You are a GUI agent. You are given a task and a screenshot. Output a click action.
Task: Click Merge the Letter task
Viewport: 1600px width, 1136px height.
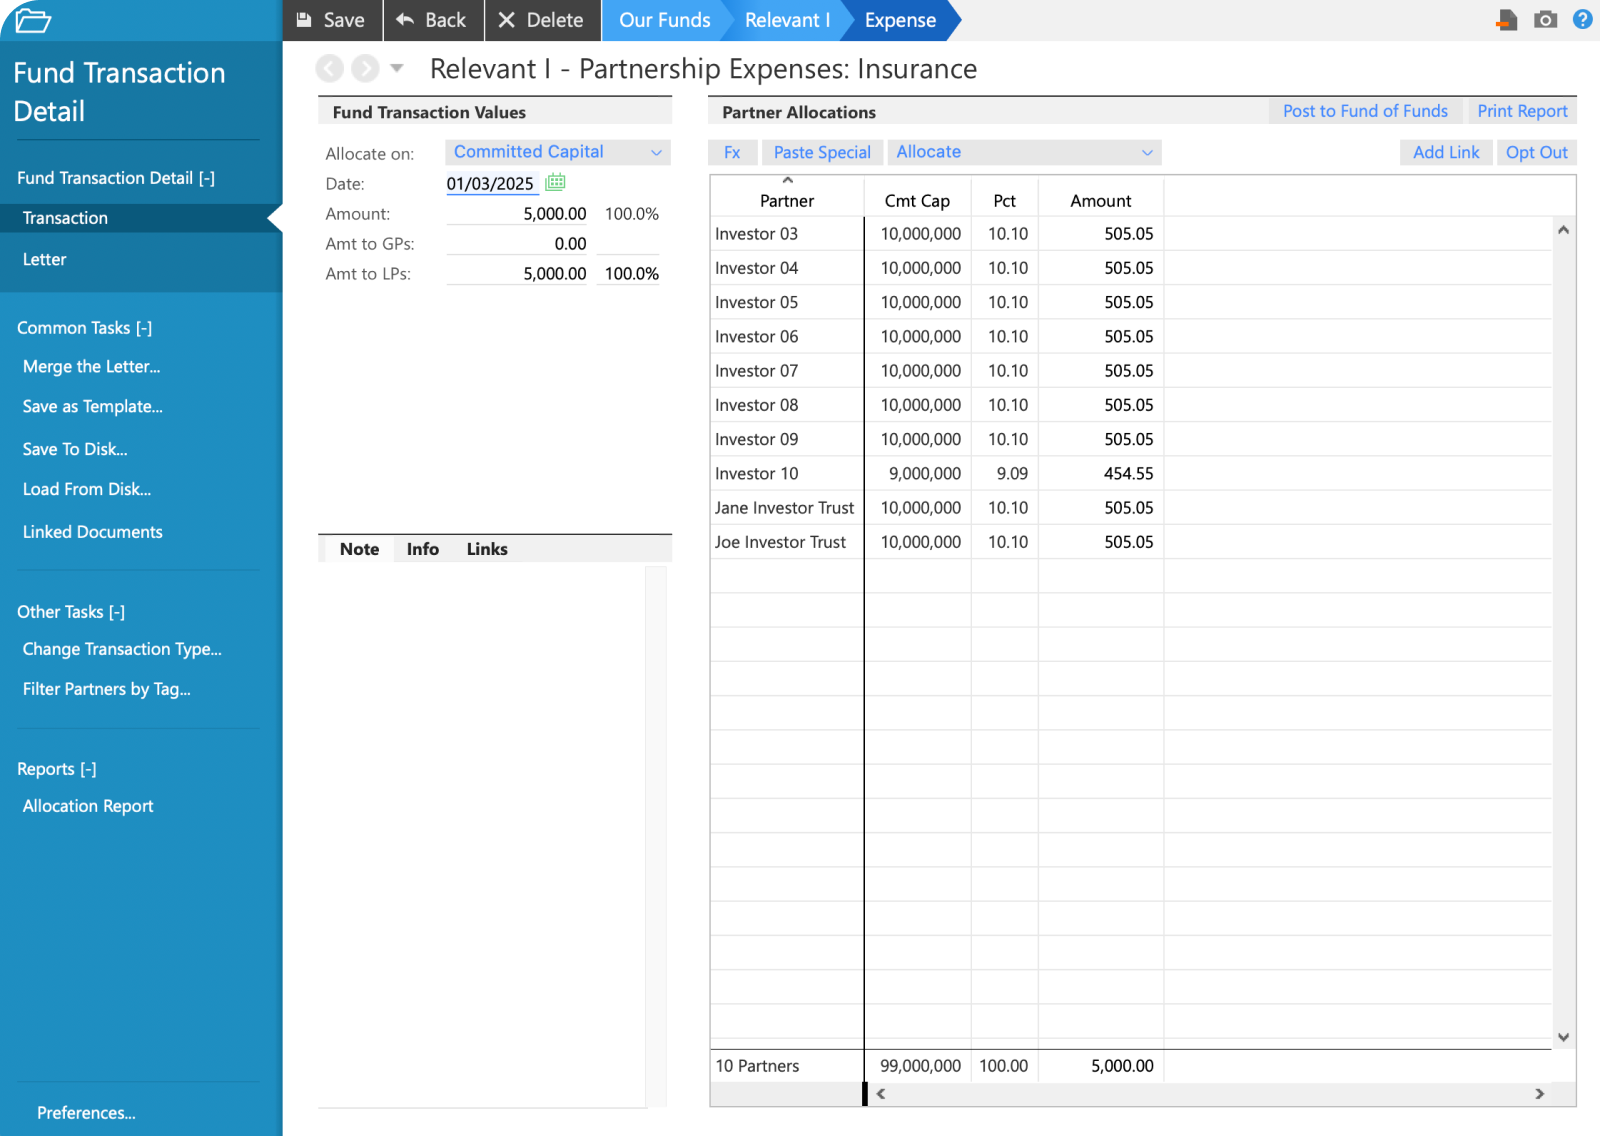click(91, 367)
